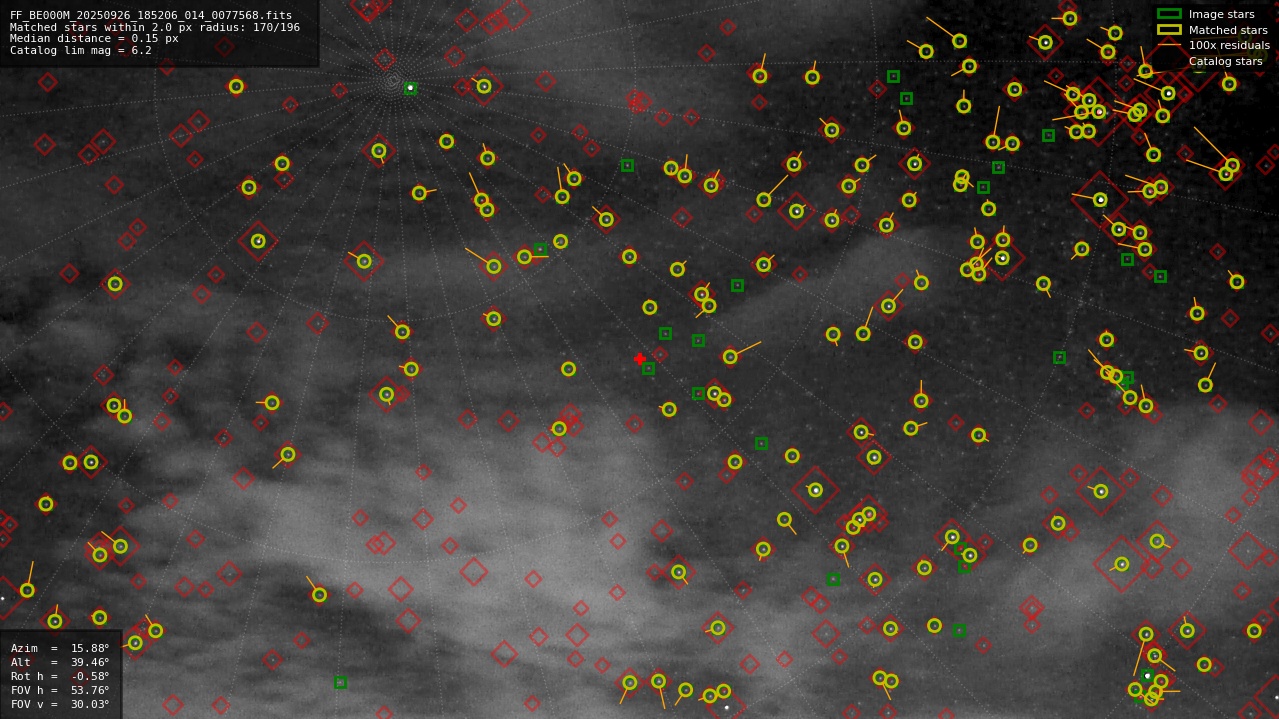
Task: Click the Alt = 39.46° readout
Action: coord(60,662)
